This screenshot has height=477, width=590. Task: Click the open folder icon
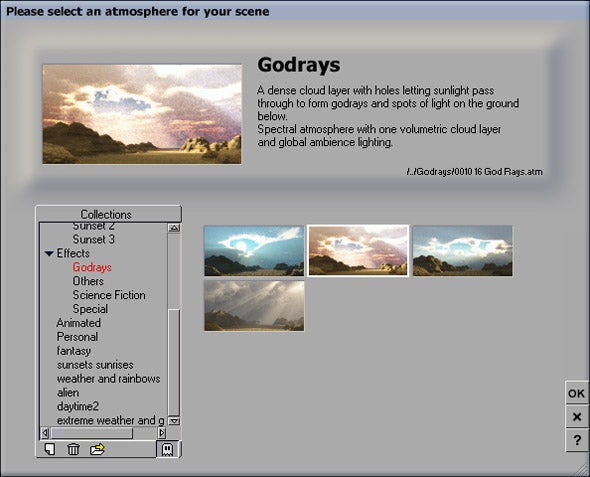click(x=97, y=449)
